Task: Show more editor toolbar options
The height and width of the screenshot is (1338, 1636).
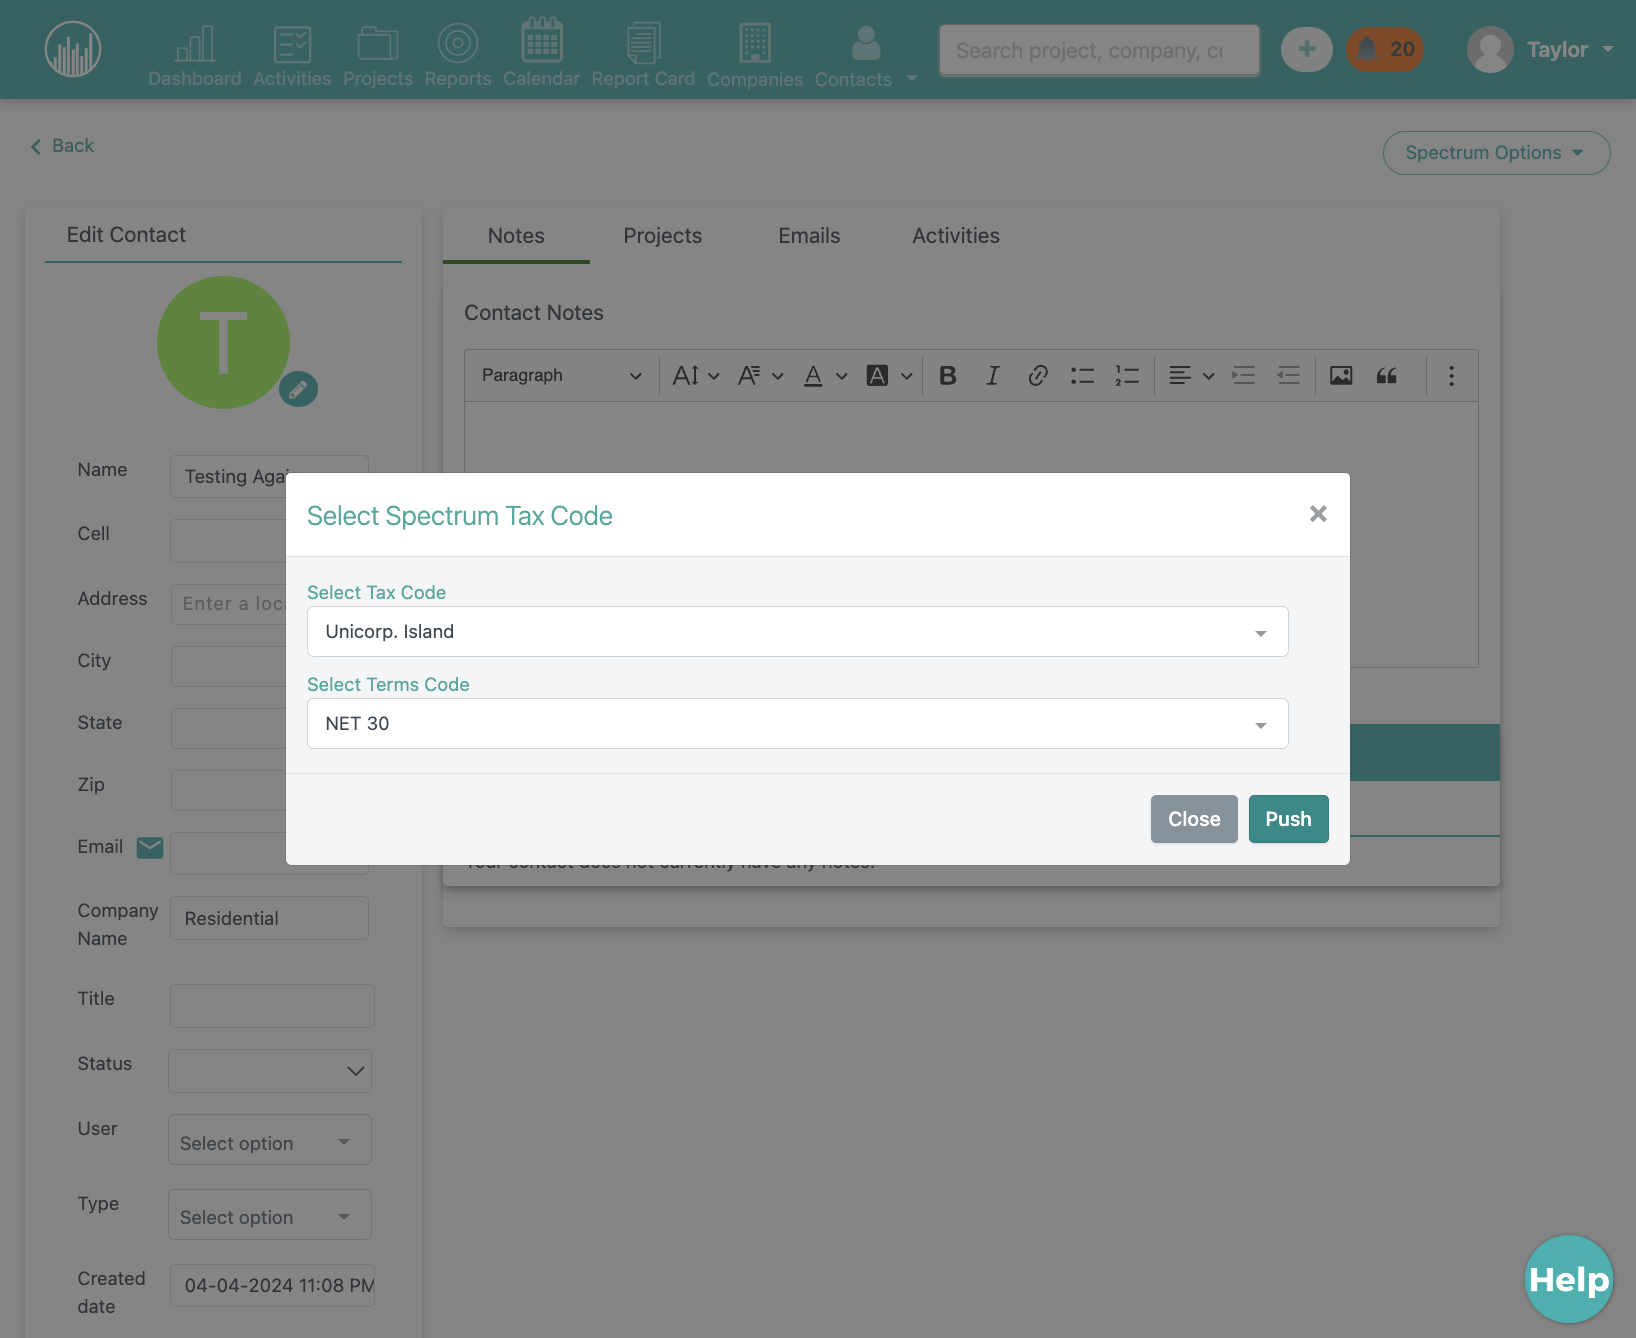Action: click(x=1452, y=375)
